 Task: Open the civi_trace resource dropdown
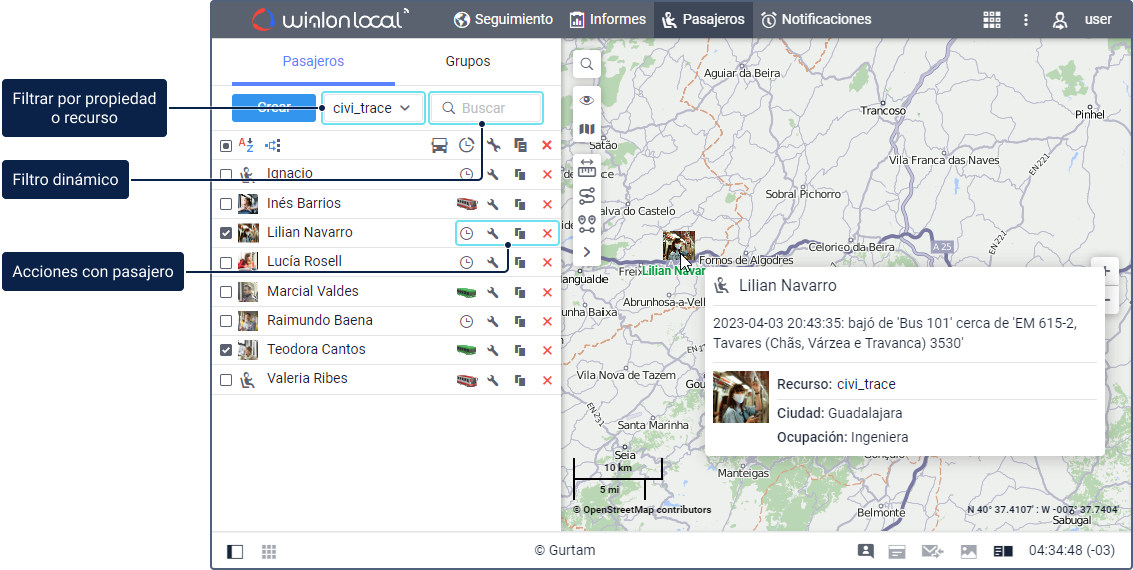tap(372, 108)
